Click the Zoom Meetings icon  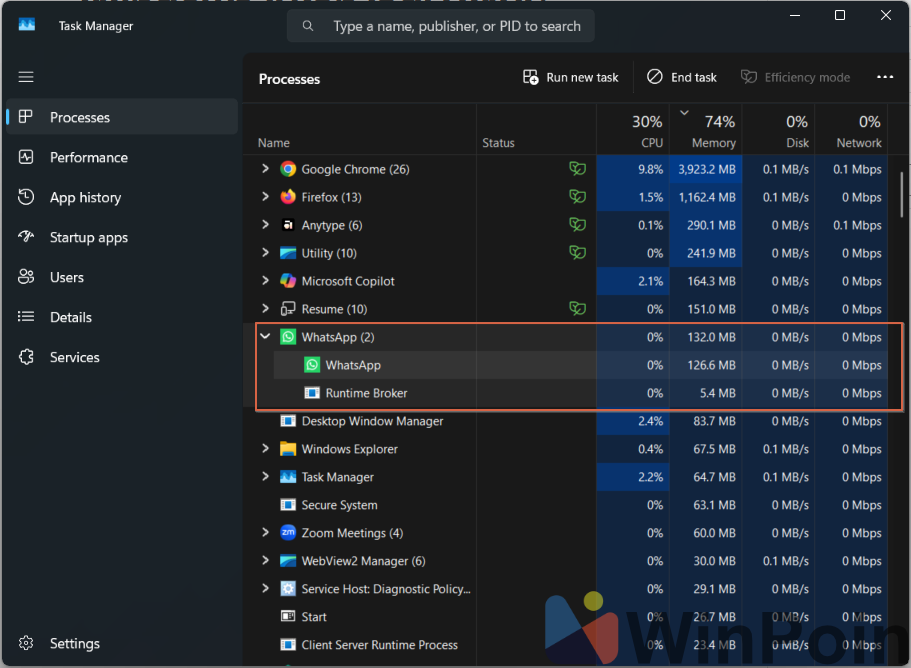coord(288,533)
